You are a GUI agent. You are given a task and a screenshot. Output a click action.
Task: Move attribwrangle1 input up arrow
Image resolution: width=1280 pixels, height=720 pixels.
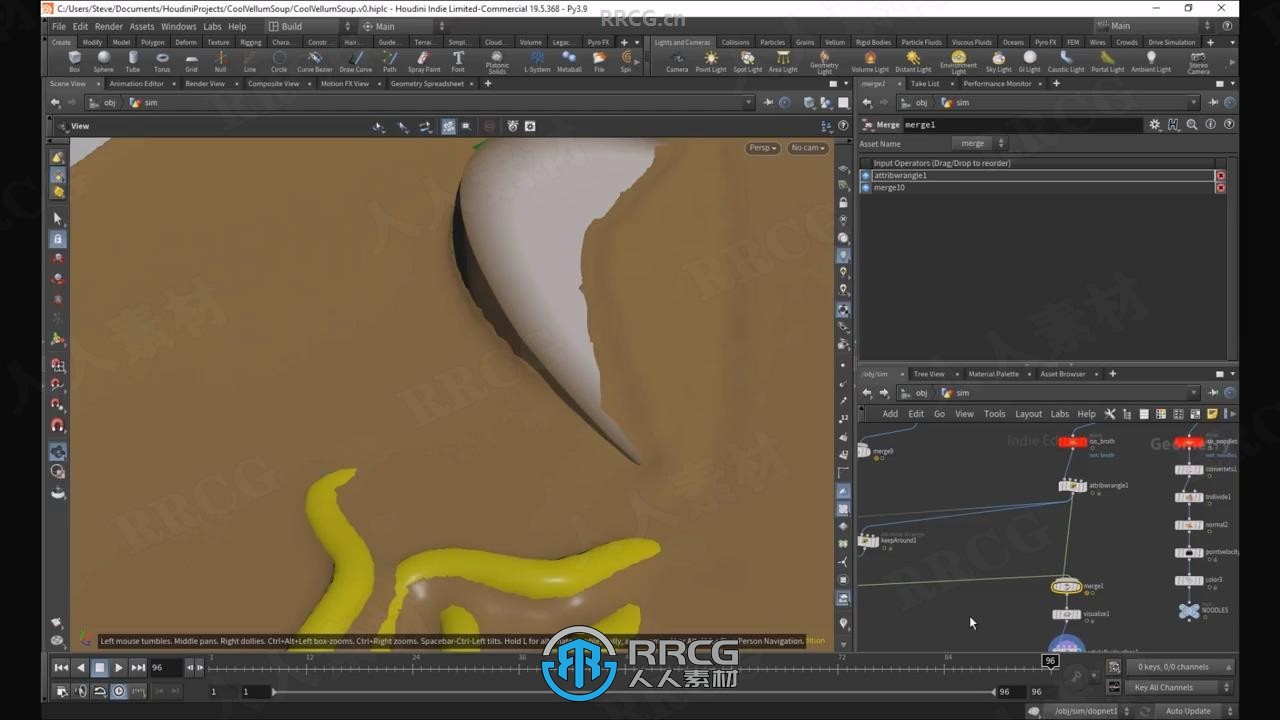[866, 175]
